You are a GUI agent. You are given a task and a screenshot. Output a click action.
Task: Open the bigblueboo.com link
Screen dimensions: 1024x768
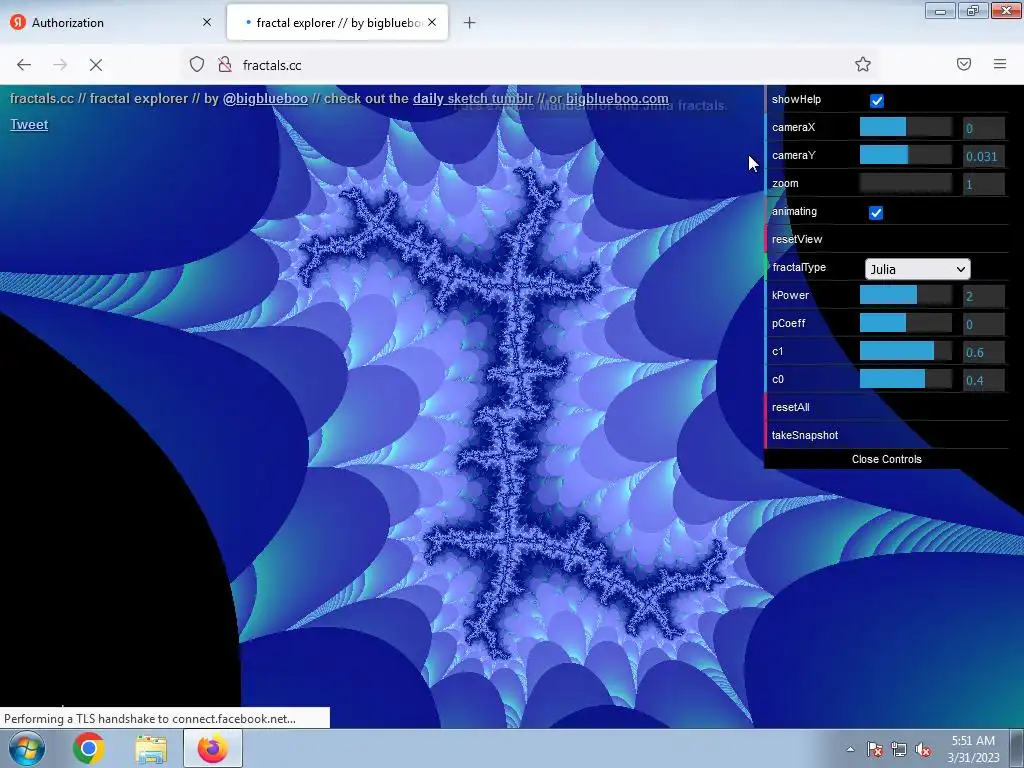click(617, 99)
